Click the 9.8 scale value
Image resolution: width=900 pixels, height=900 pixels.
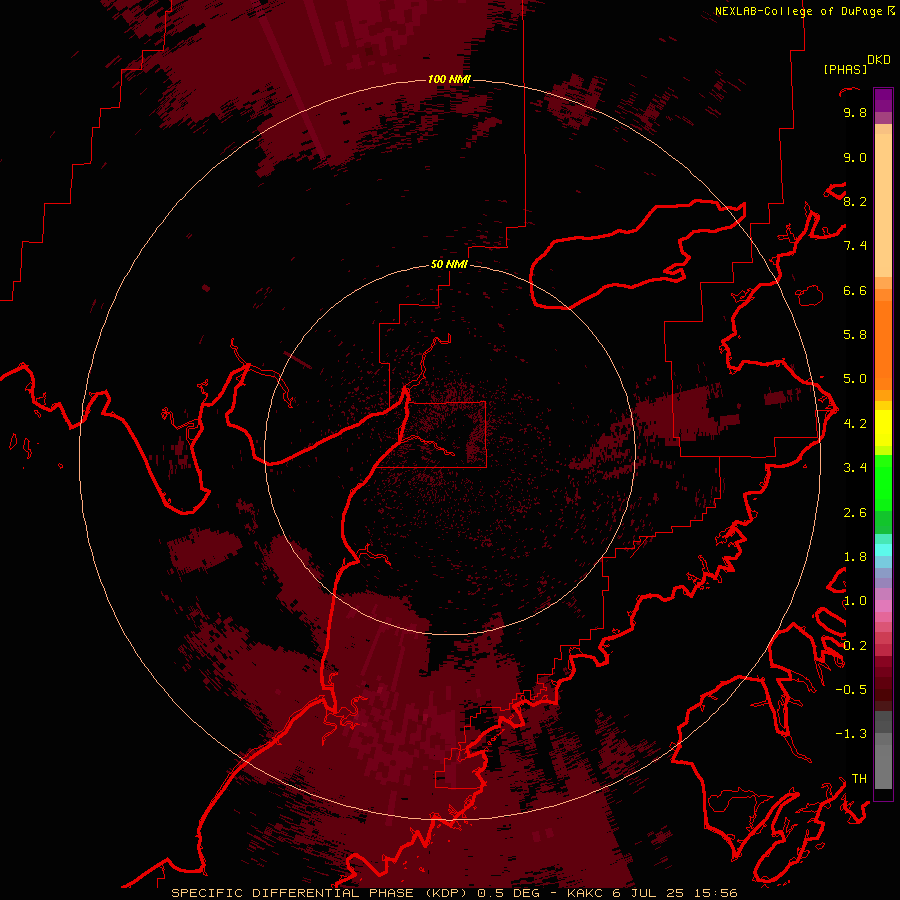pos(855,113)
